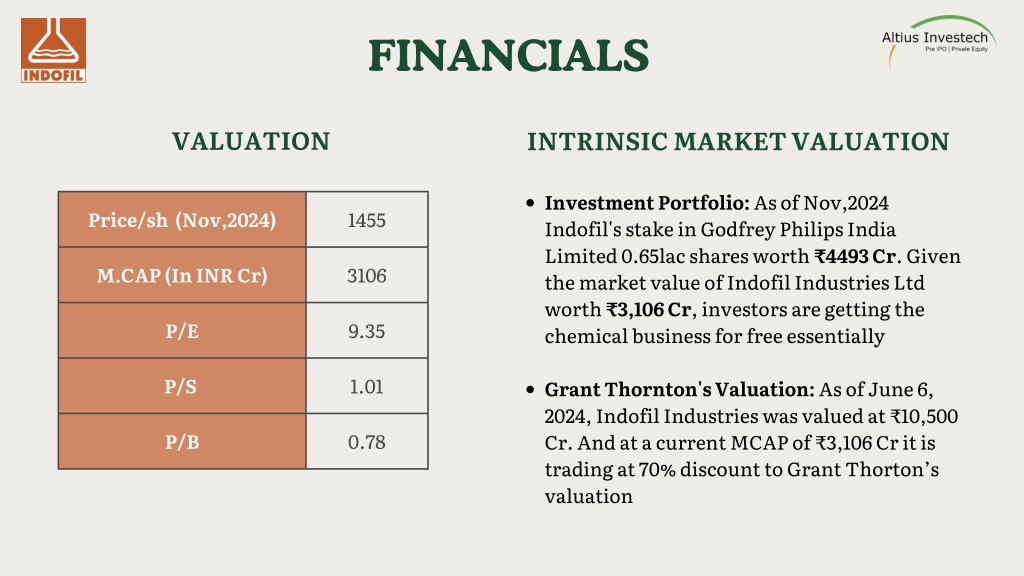Image resolution: width=1024 pixels, height=576 pixels.
Task: Click the P/E label cell
Action: coord(182,331)
